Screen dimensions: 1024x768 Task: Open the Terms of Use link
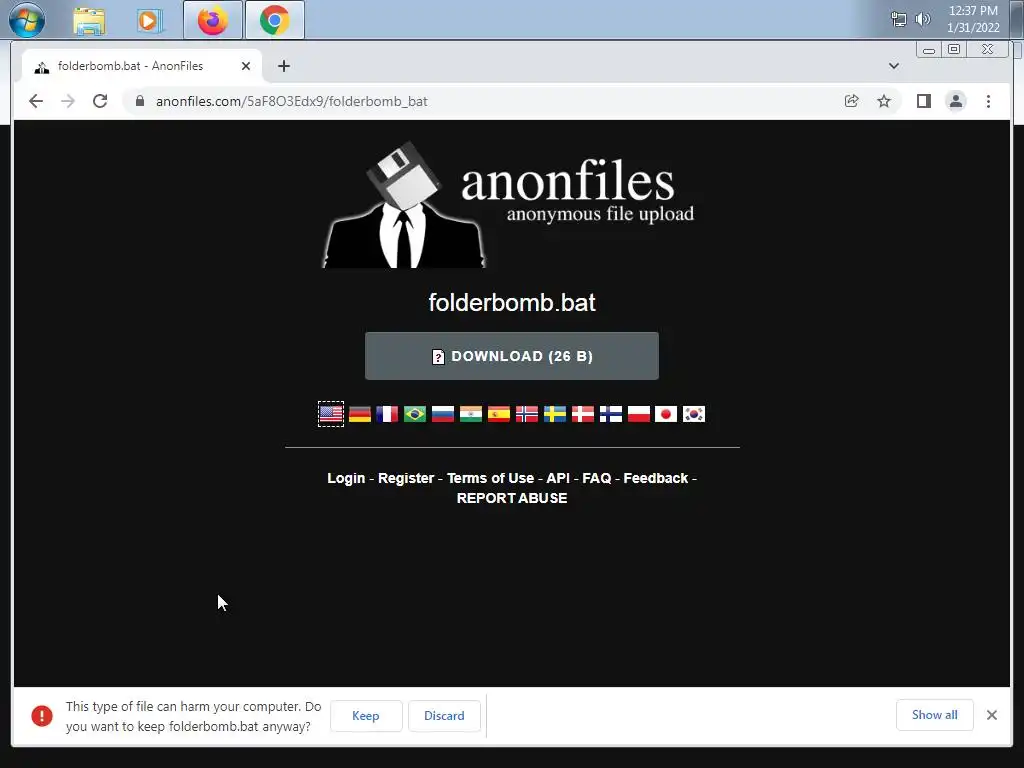pos(490,478)
